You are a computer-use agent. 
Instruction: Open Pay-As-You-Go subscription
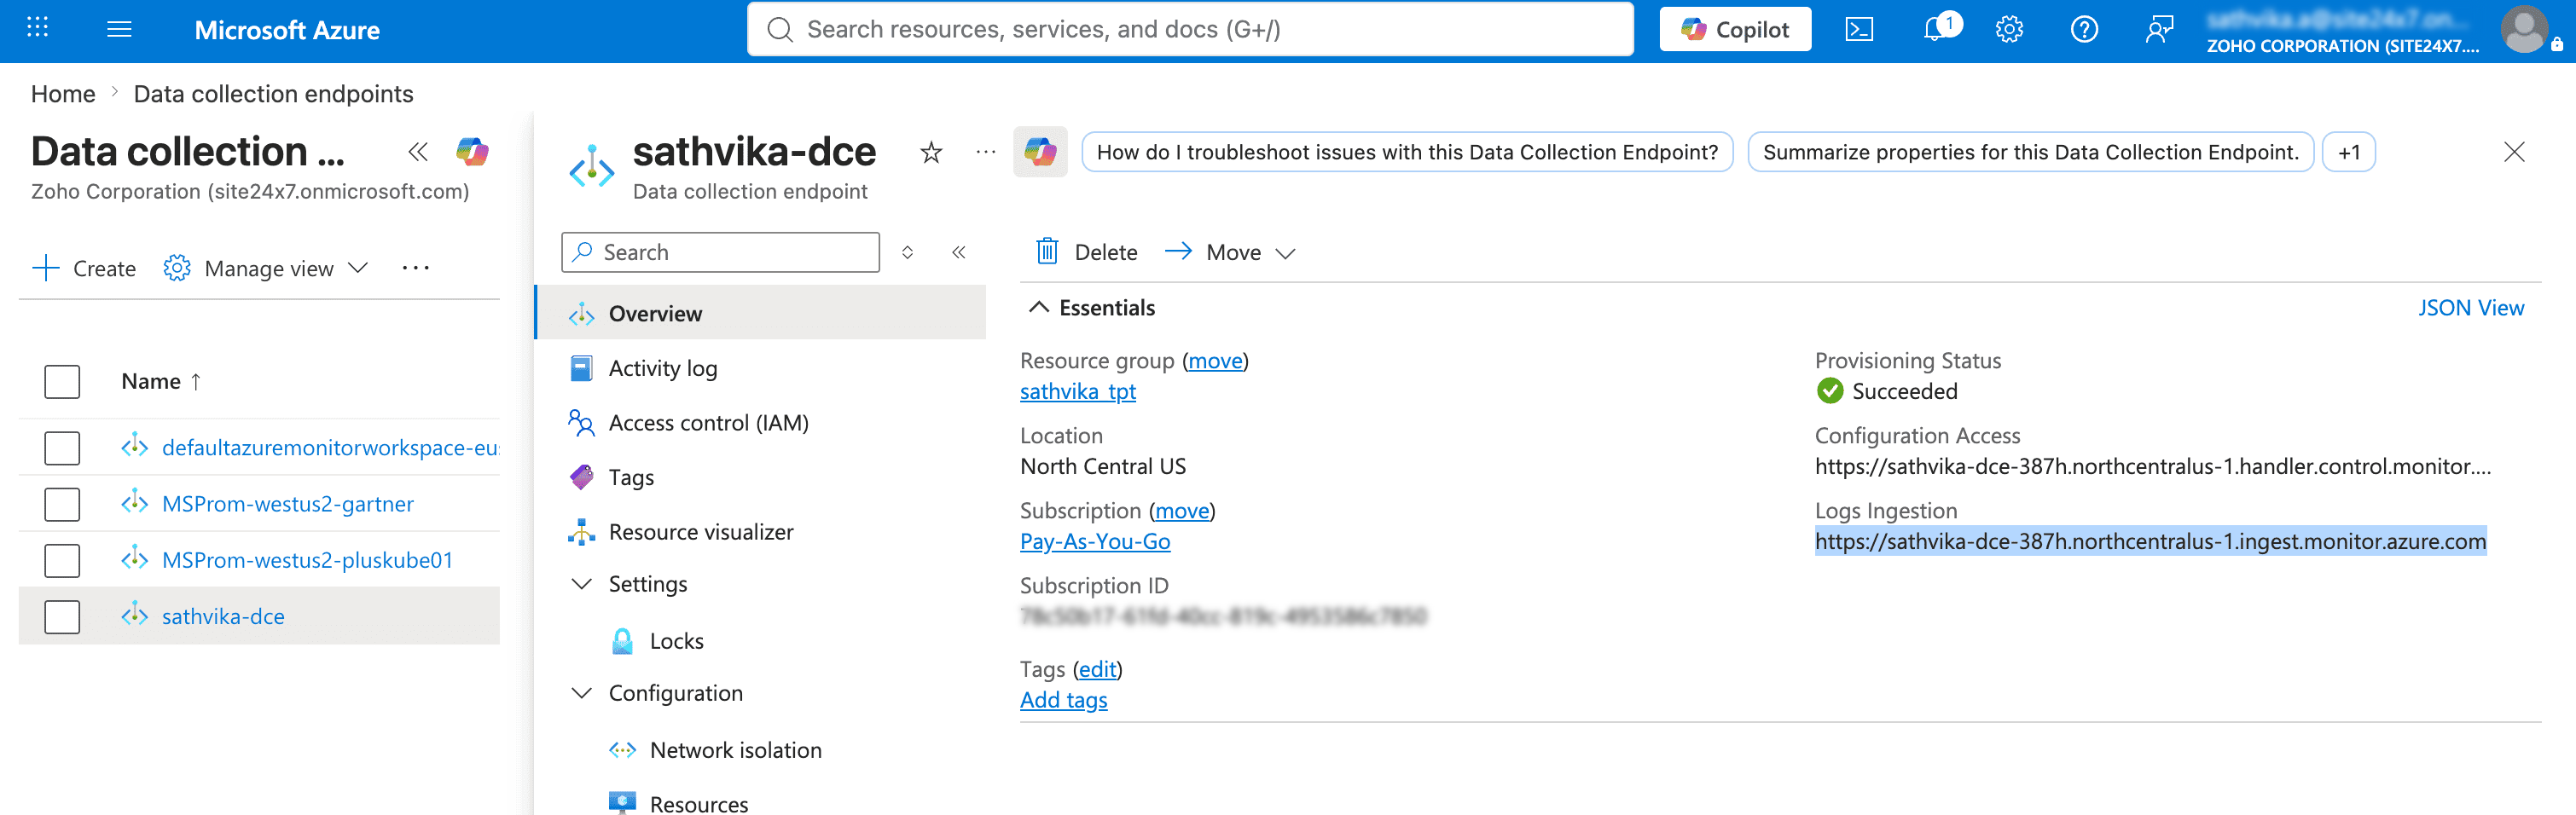(1095, 541)
